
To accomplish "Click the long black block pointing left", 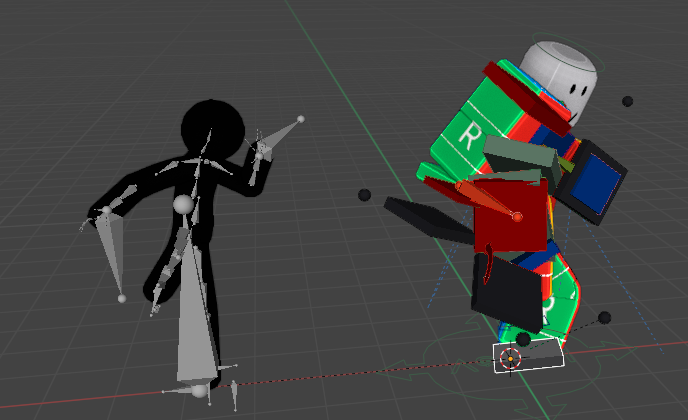I will (x=428, y=219).
